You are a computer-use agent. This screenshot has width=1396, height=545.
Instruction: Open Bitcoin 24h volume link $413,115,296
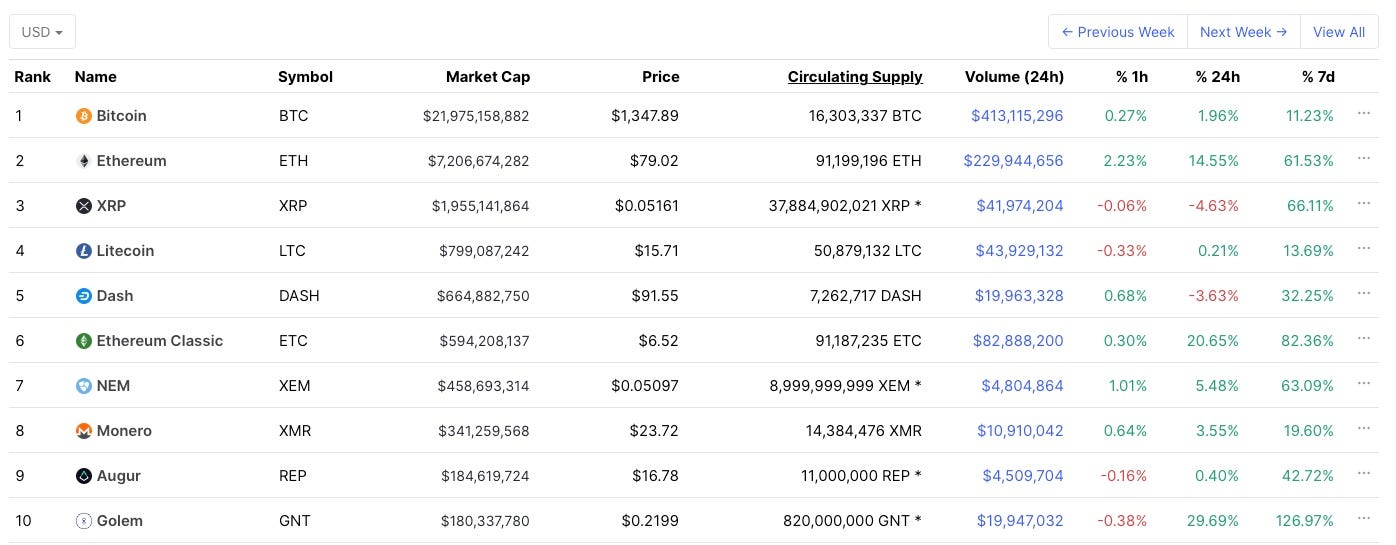[1017, 116]
